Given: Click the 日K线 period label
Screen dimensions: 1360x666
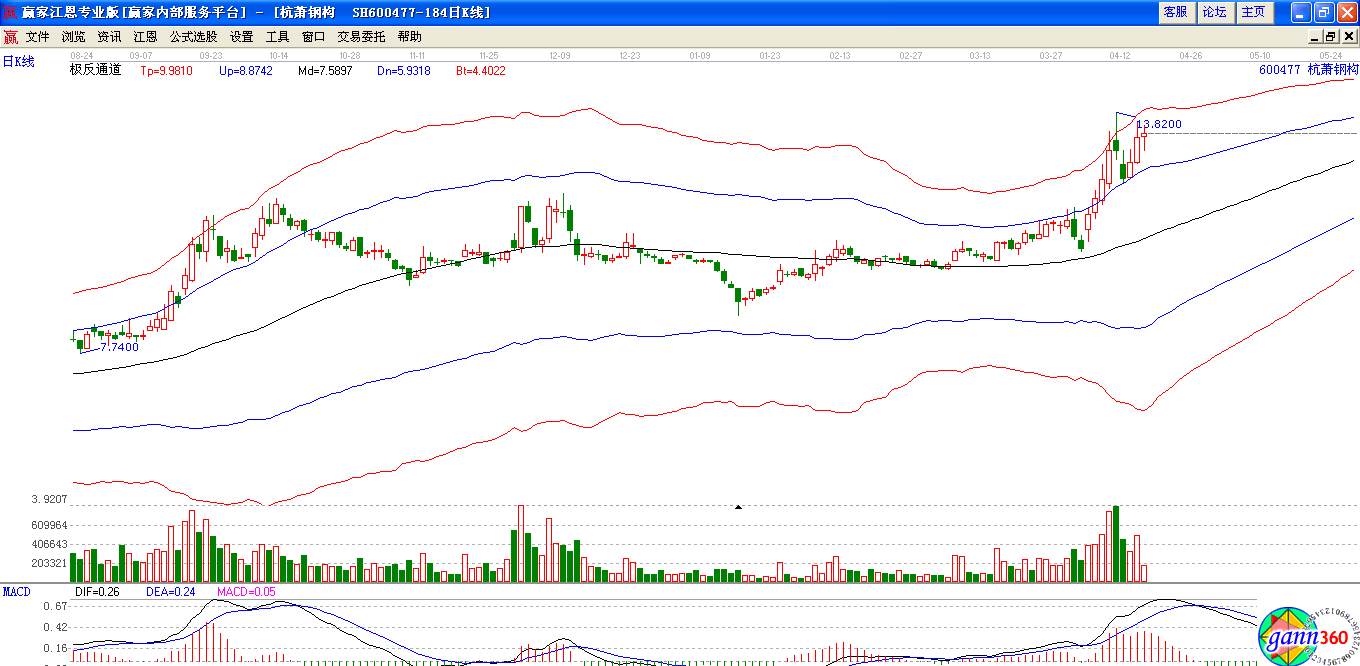Looking at the screenshot, I should pos(19,62).
